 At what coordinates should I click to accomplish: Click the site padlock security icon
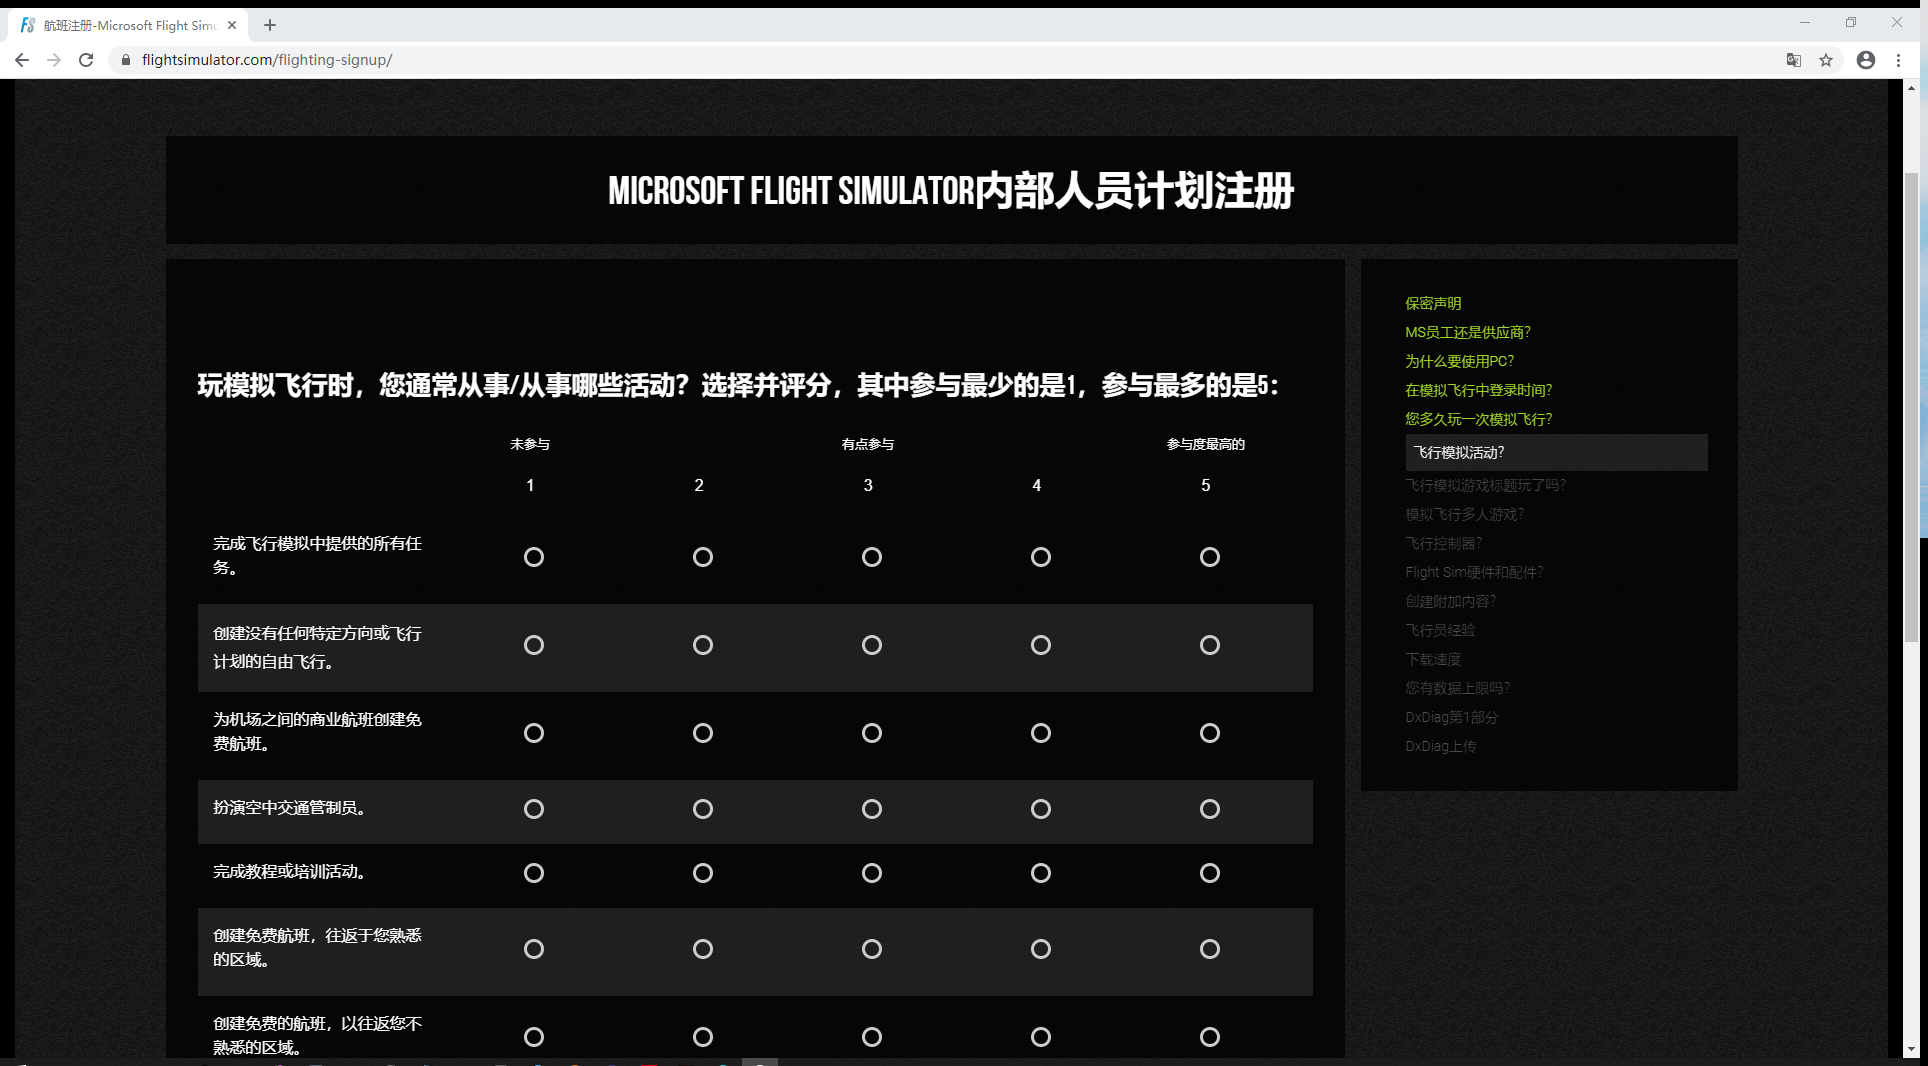125,60
